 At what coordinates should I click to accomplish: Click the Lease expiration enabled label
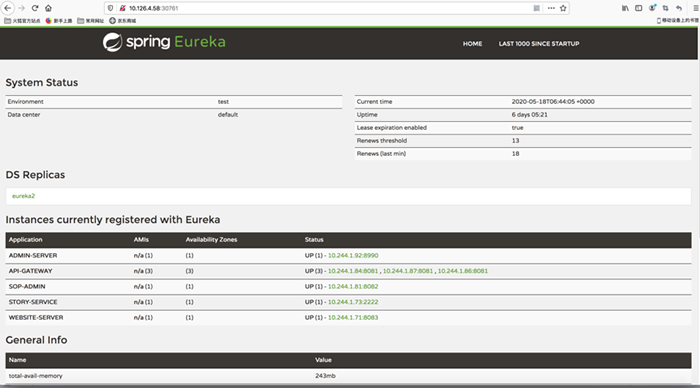pyautogui.click(x=392, y=128)
